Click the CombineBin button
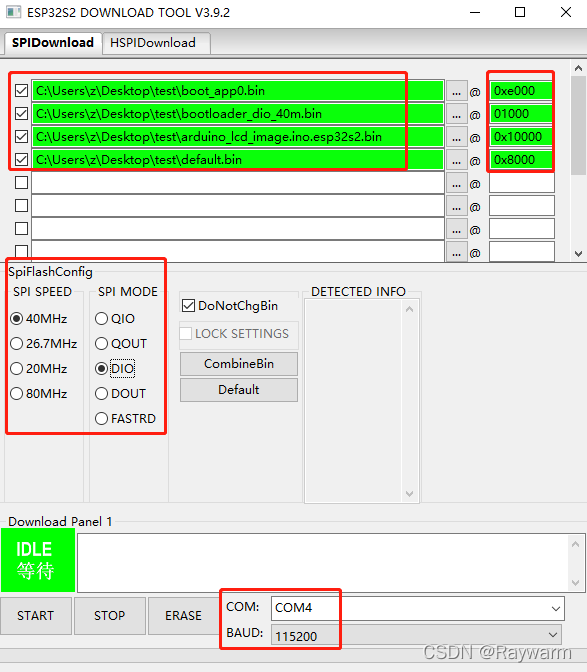Screen dimensions: 587x672 (239, 364)
